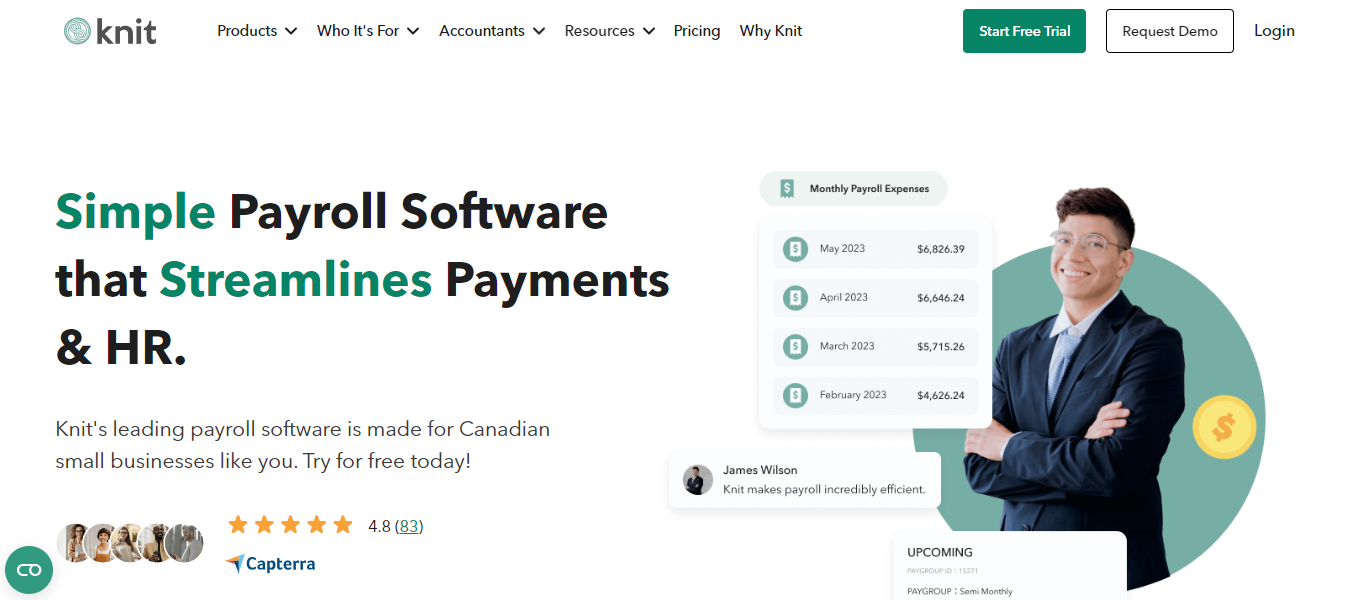Click the Monthly Payroll Expenses receipt icon
Screen dimensions: 1345x600
click(787, 188)
